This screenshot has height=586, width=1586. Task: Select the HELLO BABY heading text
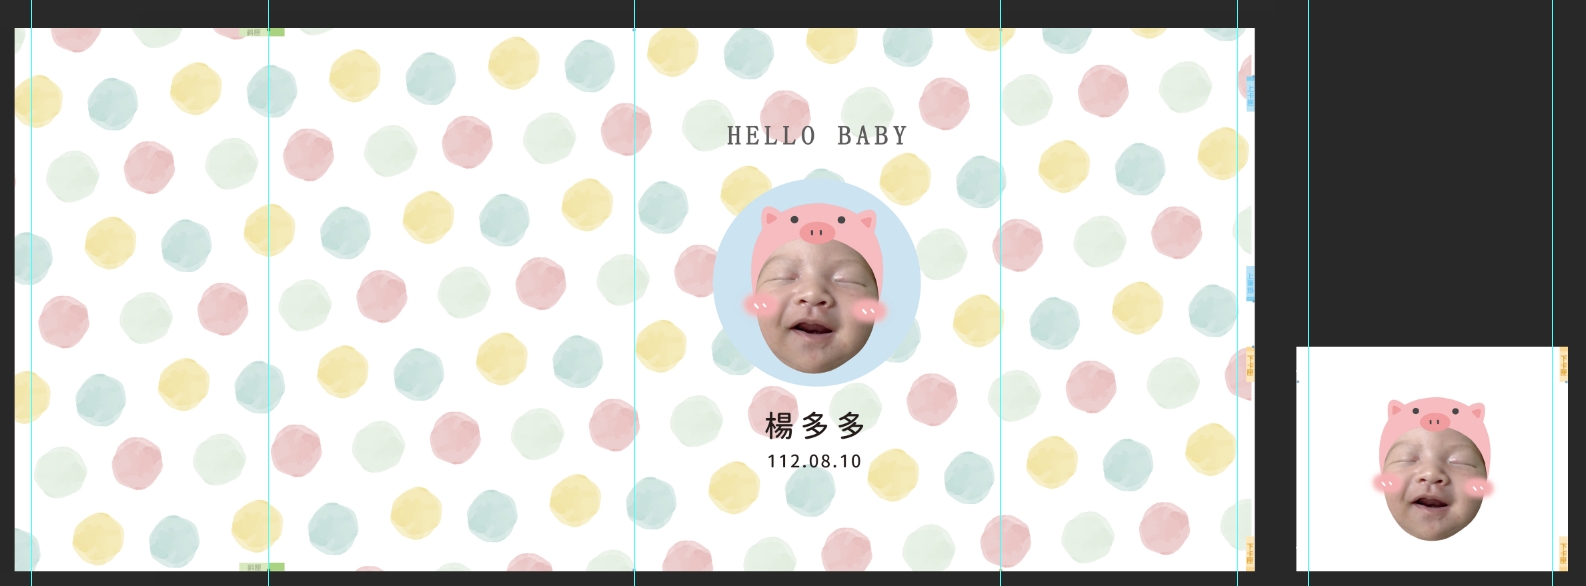point(817,136)
